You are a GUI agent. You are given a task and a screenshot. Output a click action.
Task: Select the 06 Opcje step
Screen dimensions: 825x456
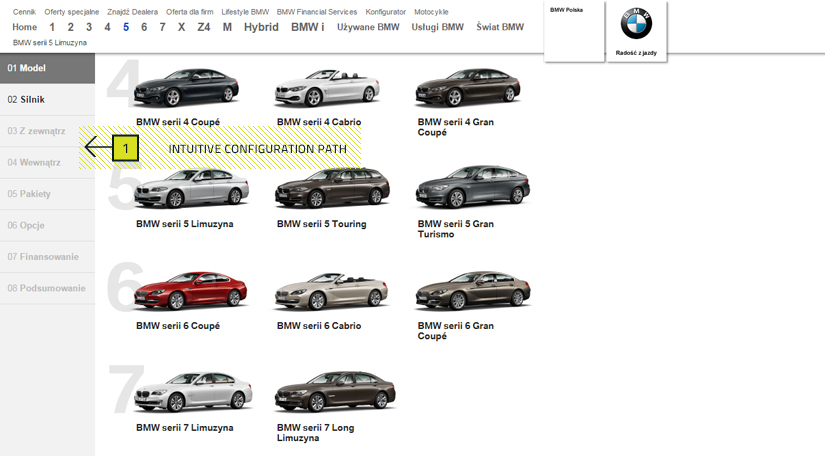(47, 225)
